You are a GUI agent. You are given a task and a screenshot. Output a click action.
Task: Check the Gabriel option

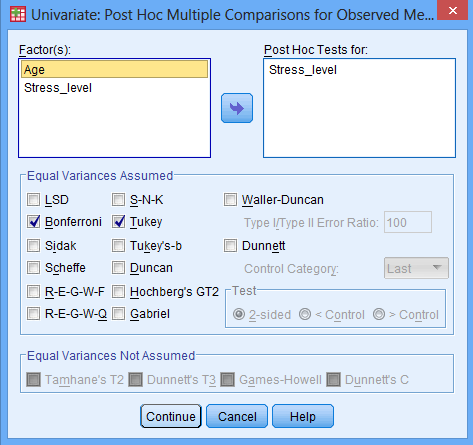click(118, 314)
